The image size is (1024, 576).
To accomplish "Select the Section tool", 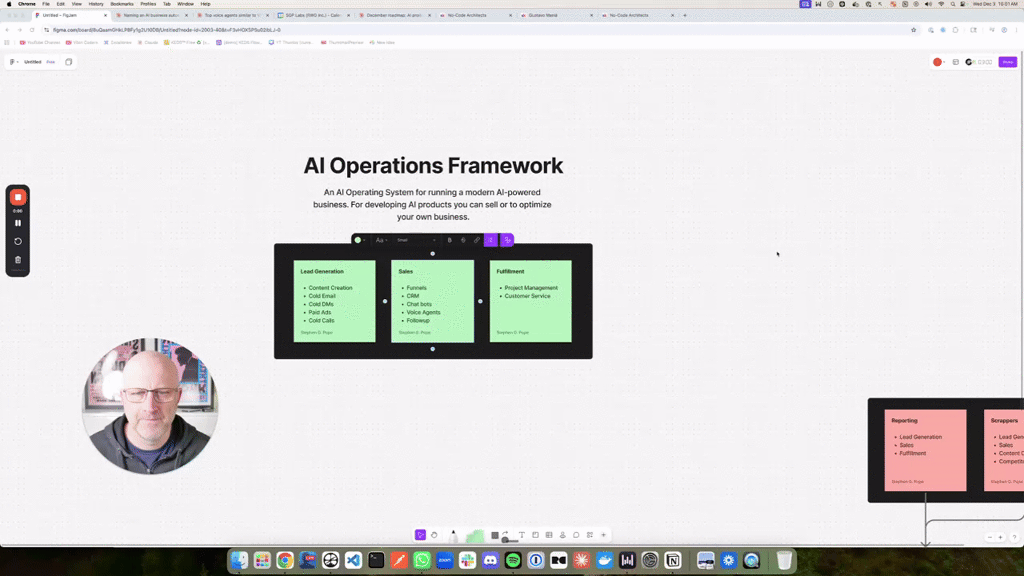I will [536, 535].
